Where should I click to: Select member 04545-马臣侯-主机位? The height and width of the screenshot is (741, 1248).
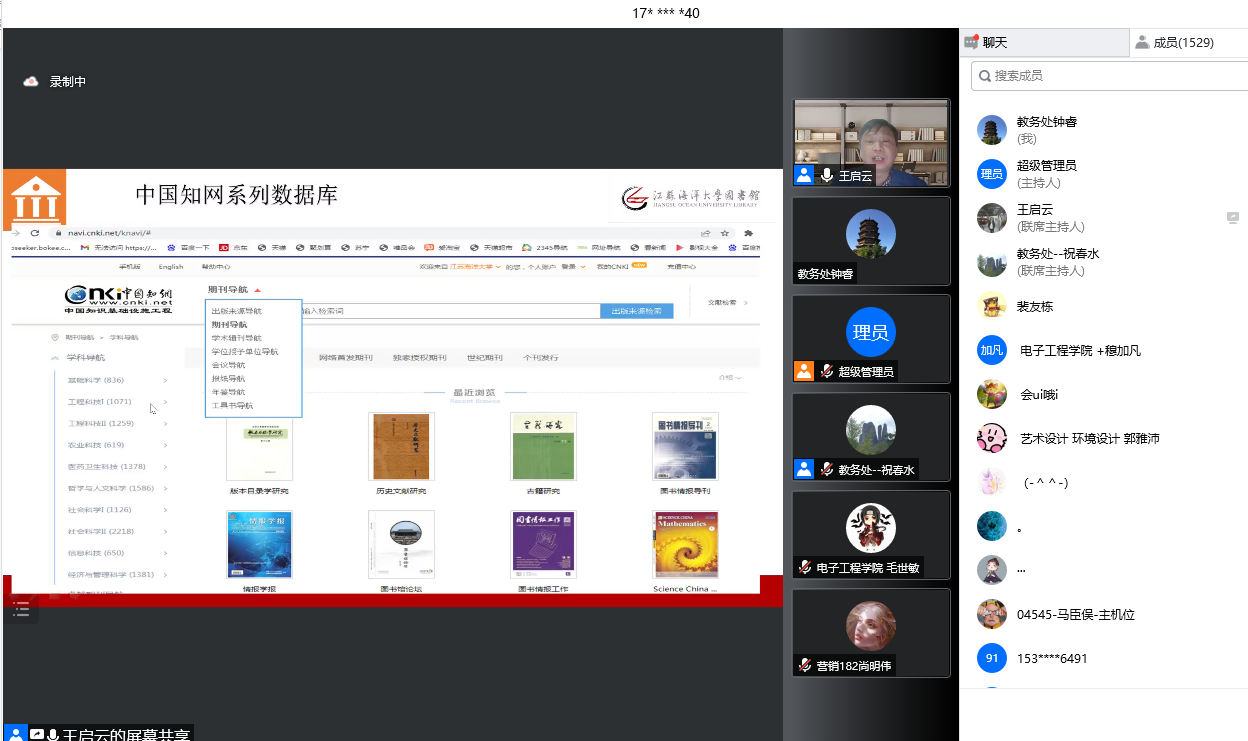[x=1075, y=614]
